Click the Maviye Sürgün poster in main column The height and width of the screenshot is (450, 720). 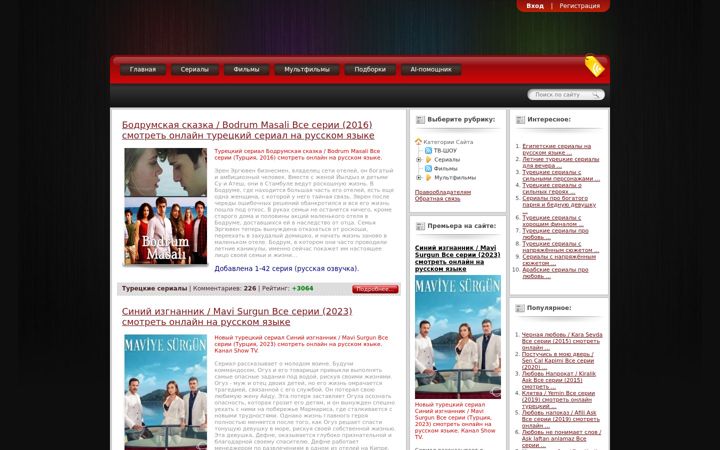166,392
